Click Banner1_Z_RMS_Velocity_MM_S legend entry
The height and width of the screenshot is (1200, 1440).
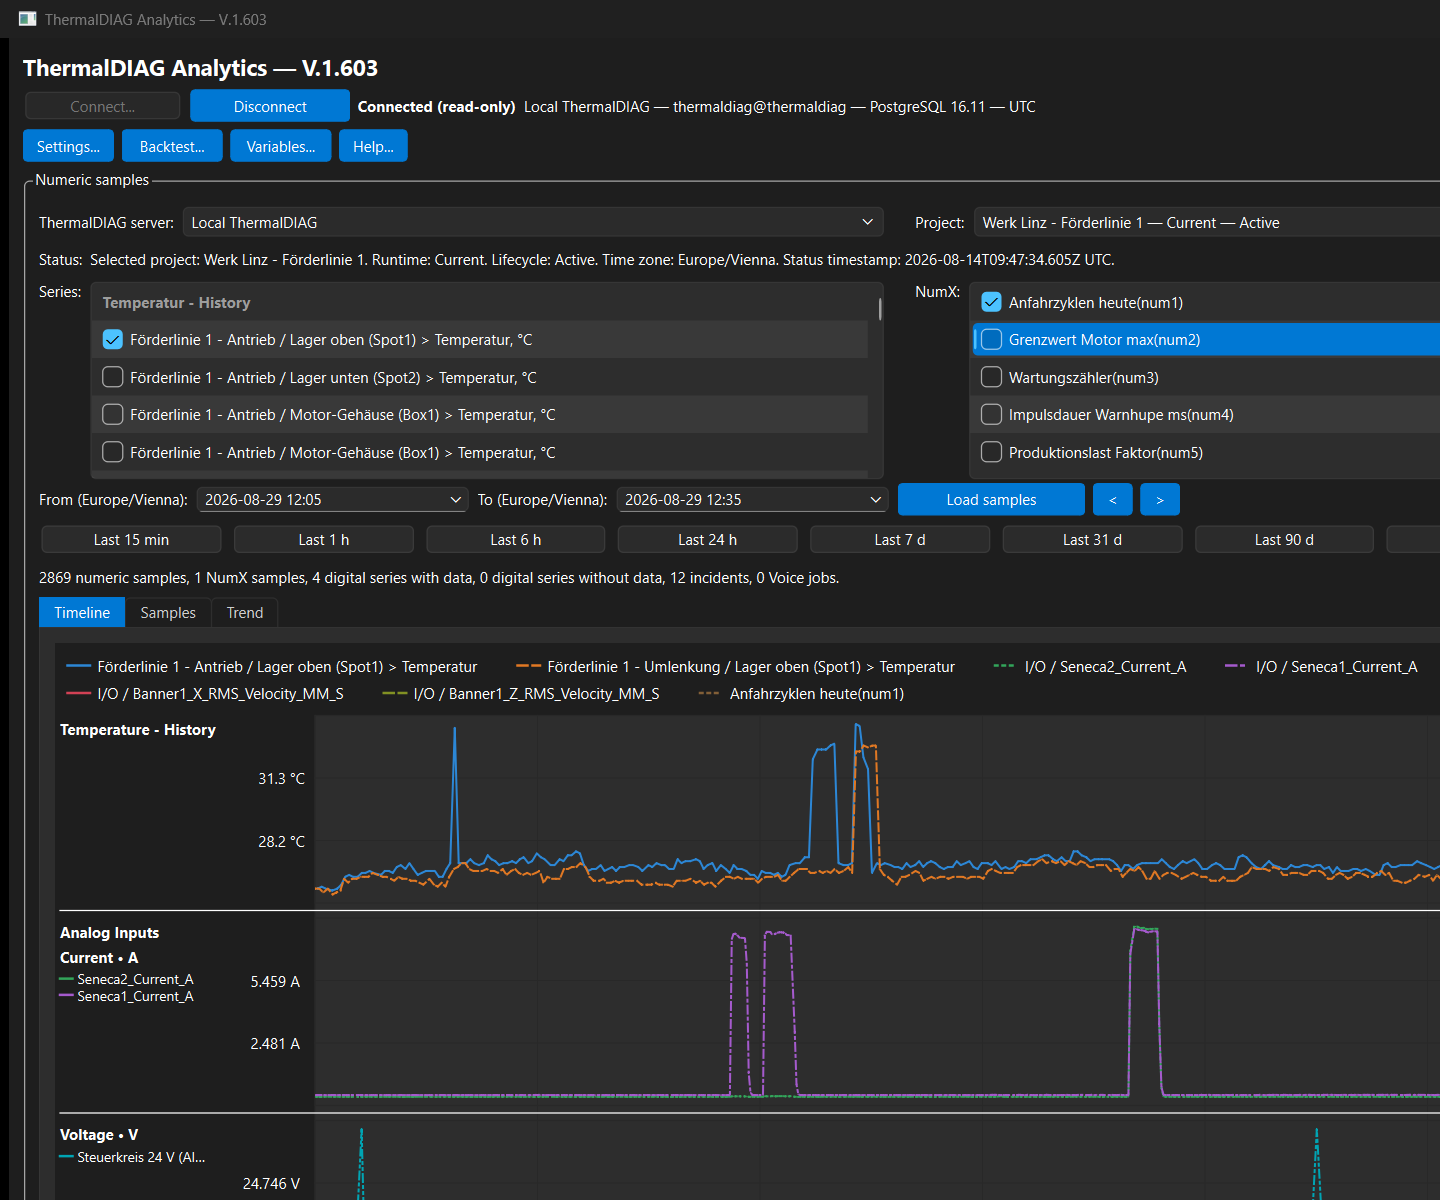521,693
